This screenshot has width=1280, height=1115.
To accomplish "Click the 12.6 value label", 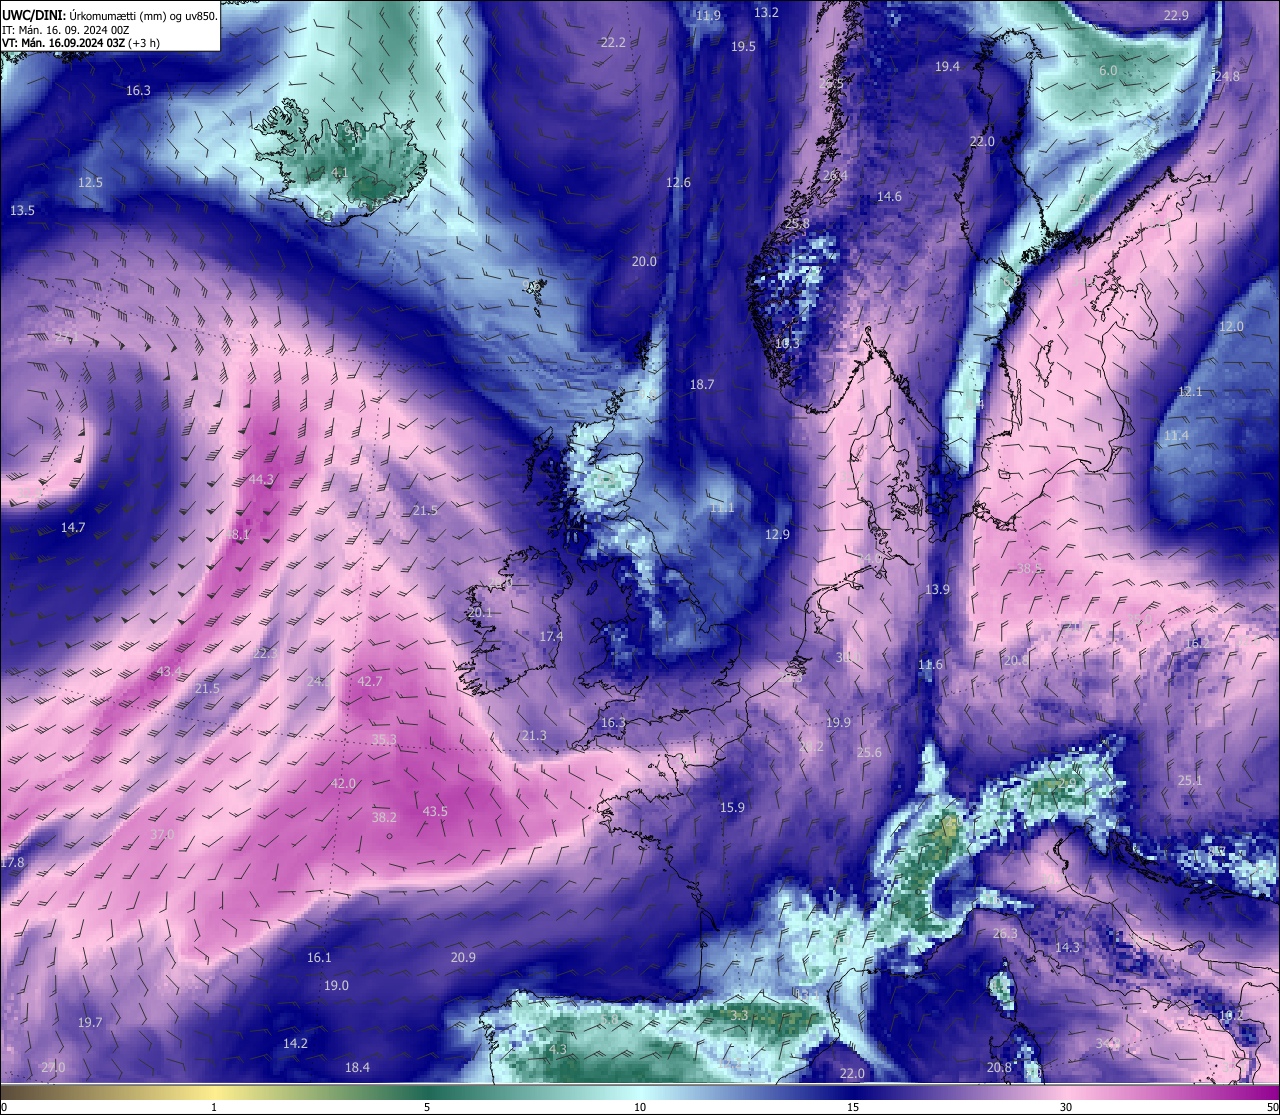I will pos(678,182).
